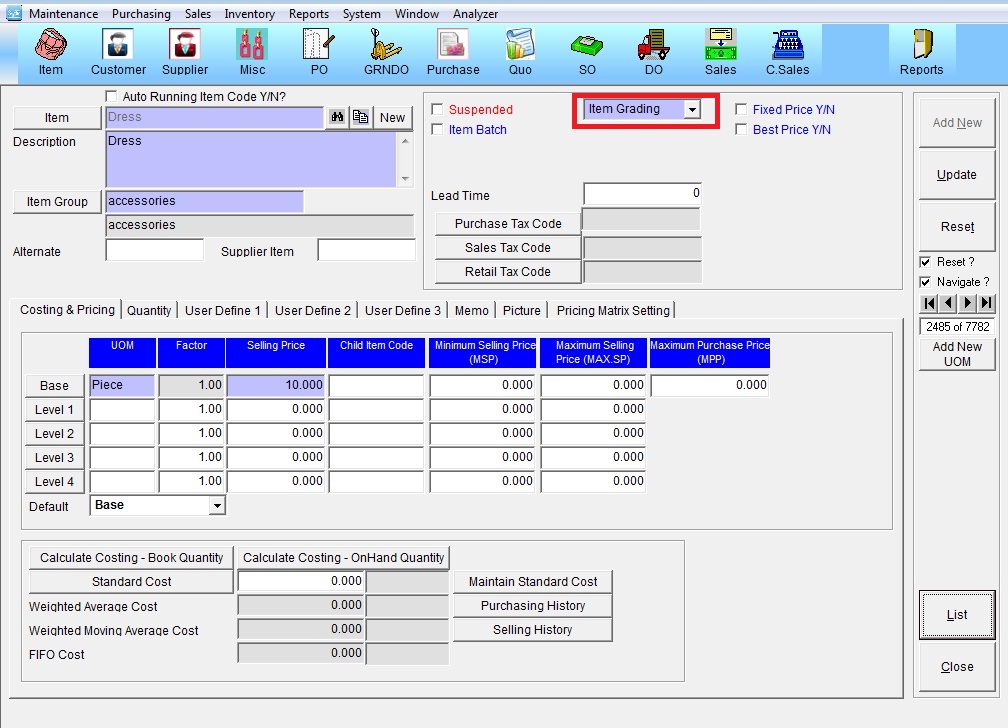Expand the Item Grading dropdown
1008x728 pixels.
click(x=692, y=110)
